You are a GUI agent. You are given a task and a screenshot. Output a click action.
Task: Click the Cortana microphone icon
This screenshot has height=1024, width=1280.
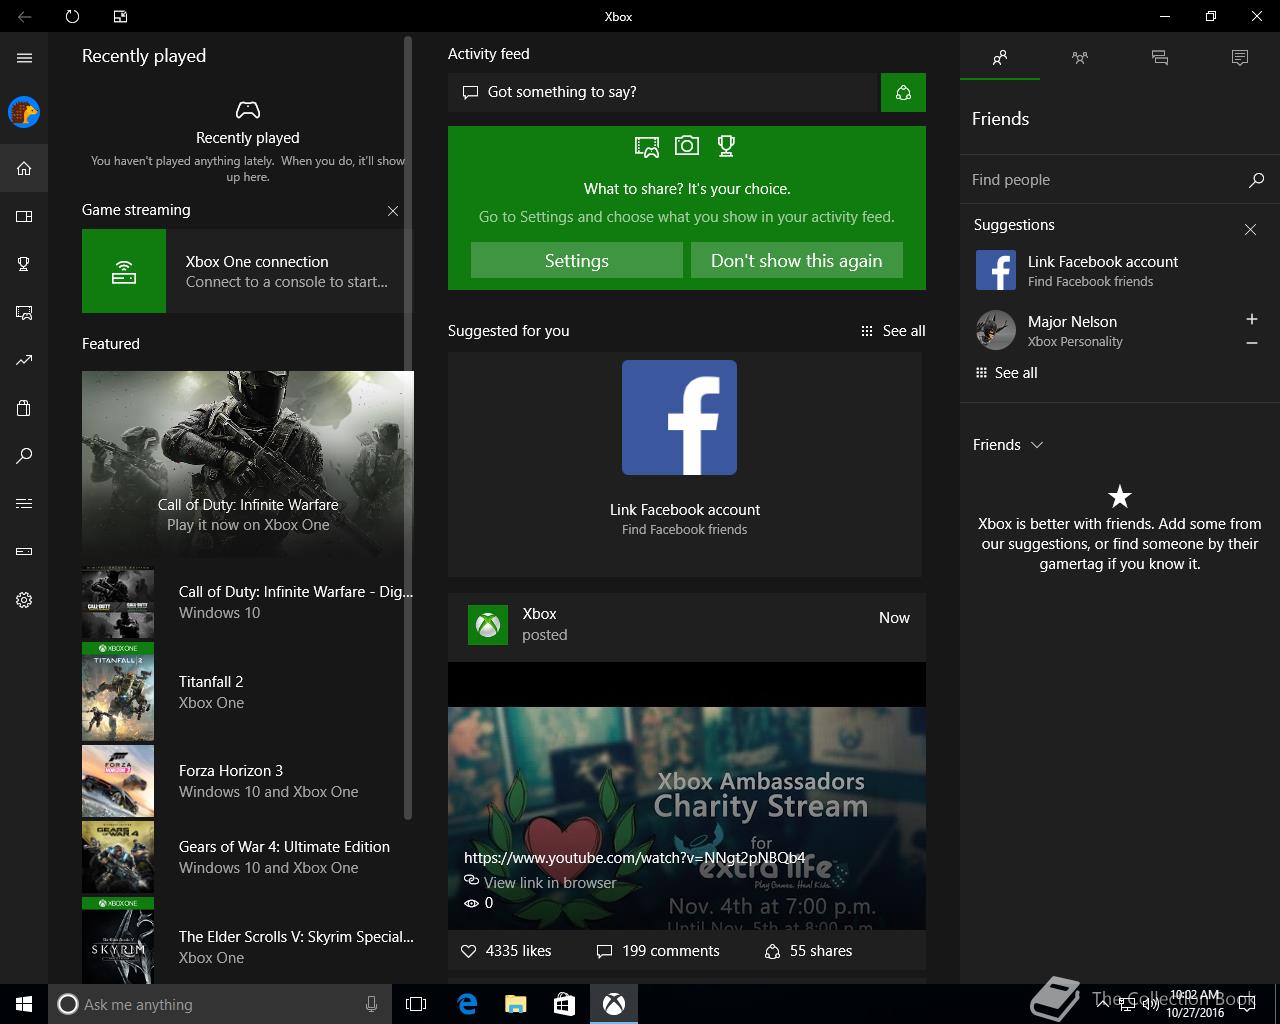372,1004
